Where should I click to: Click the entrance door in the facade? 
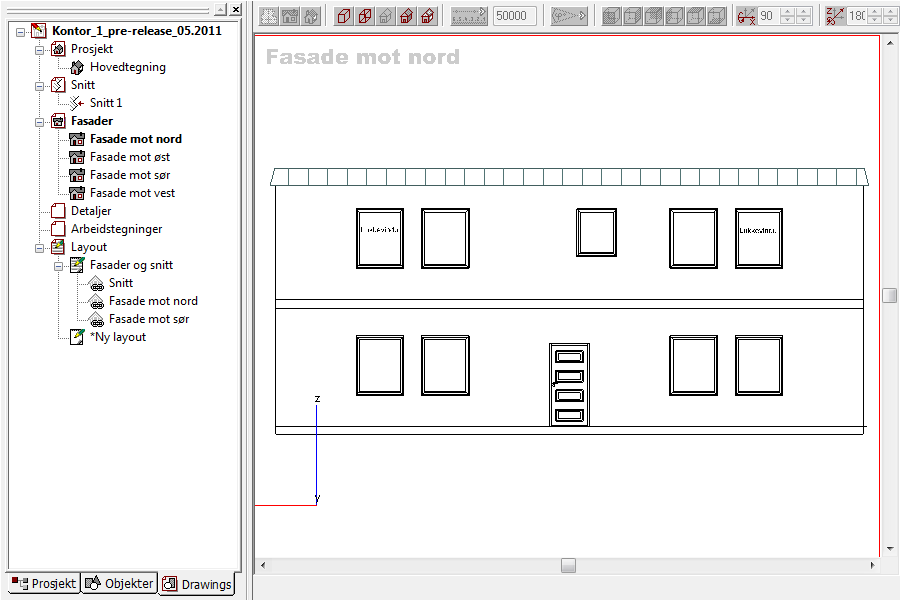click(569, 385)
